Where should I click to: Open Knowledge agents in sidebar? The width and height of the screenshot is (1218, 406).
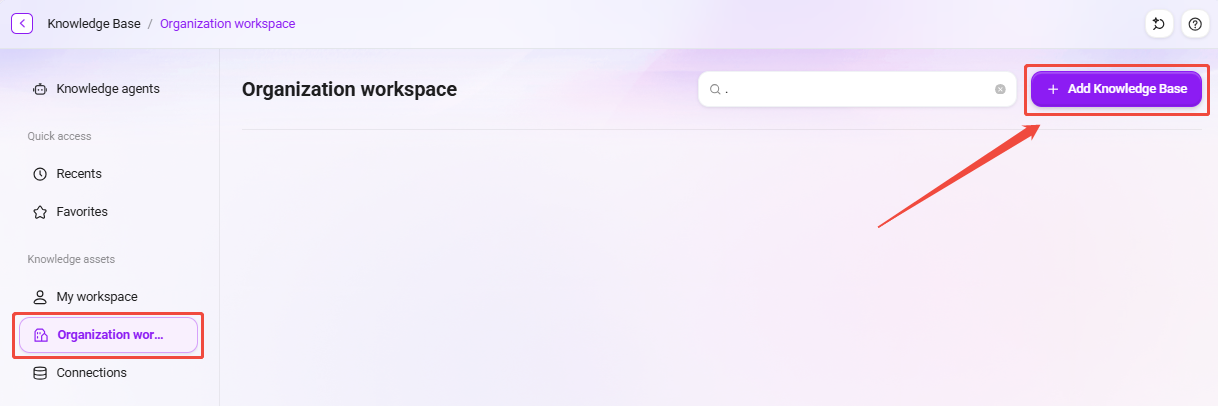click(x=109, y=89)
